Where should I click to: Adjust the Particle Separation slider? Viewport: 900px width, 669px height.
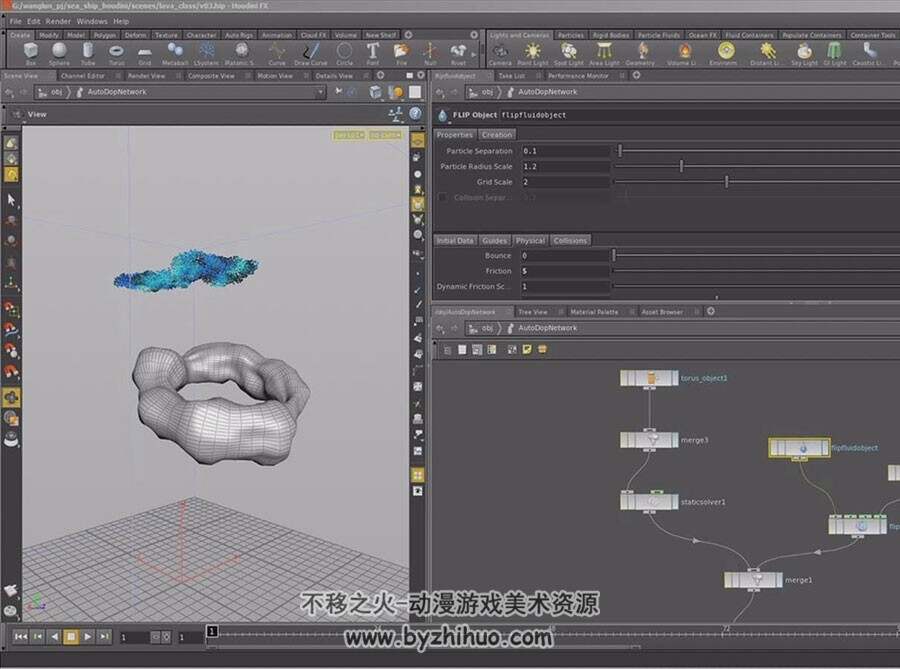point(620,150)
